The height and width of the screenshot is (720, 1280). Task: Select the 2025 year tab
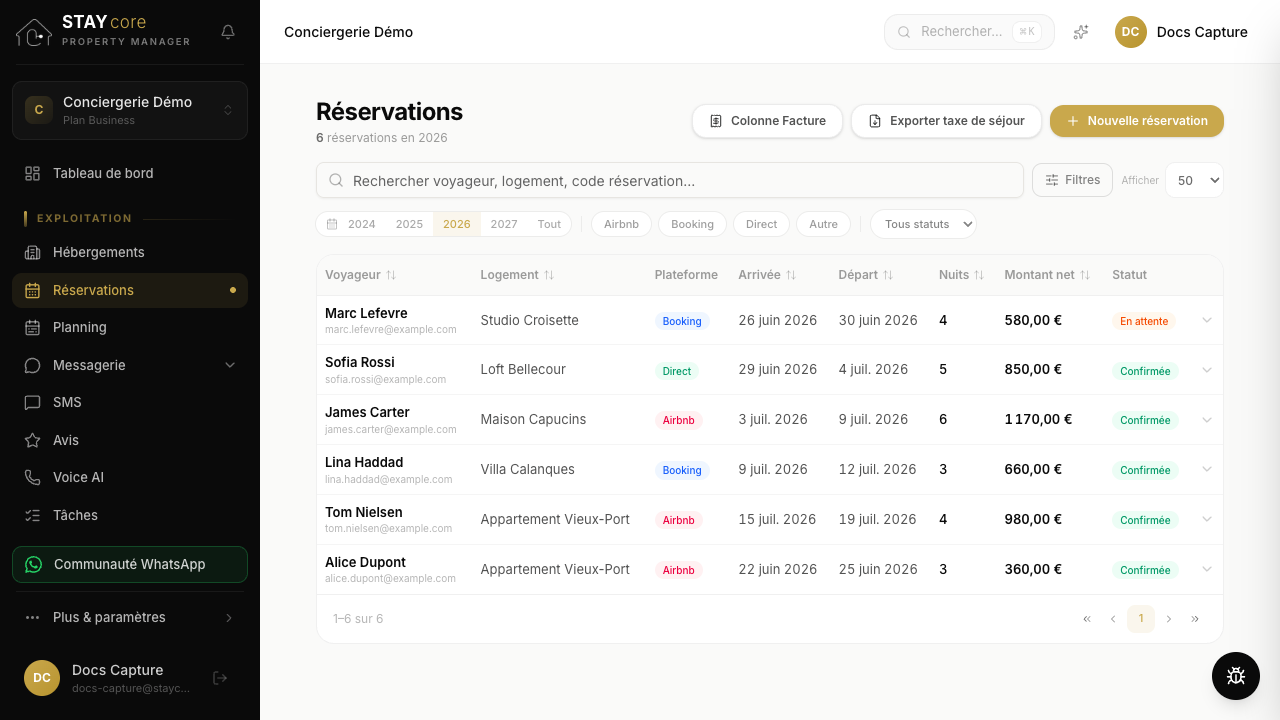(x=409, y=224)
